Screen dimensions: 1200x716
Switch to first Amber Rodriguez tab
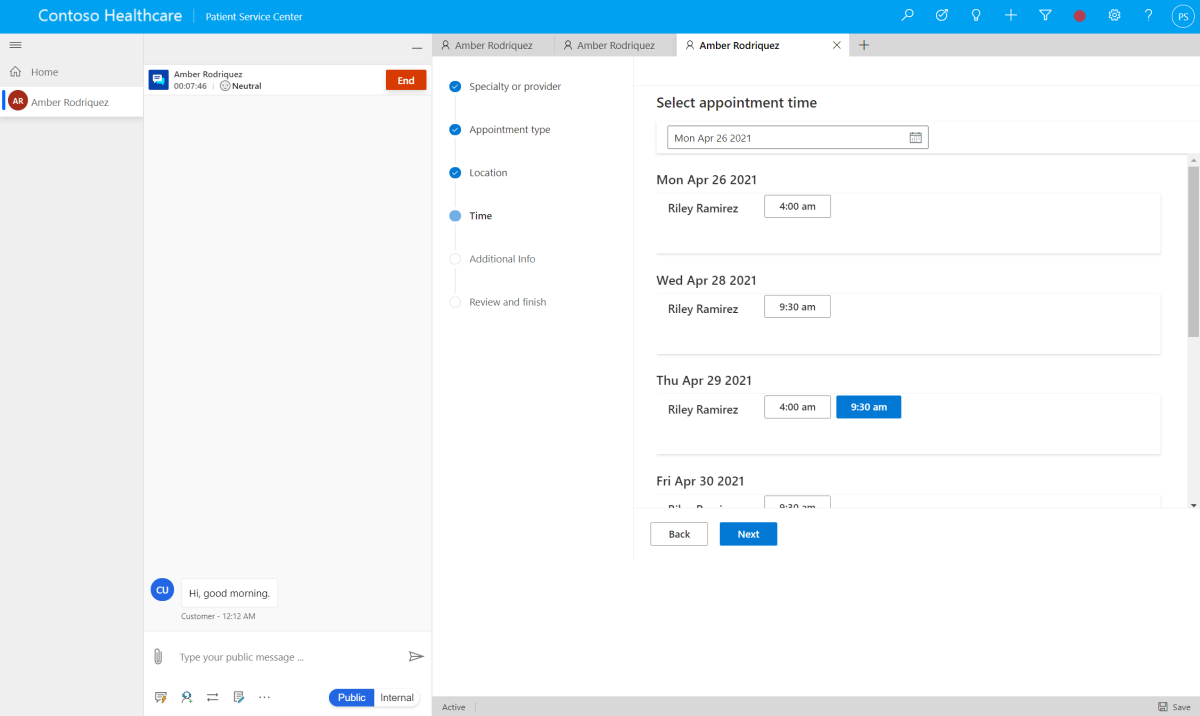pos(493,45)
